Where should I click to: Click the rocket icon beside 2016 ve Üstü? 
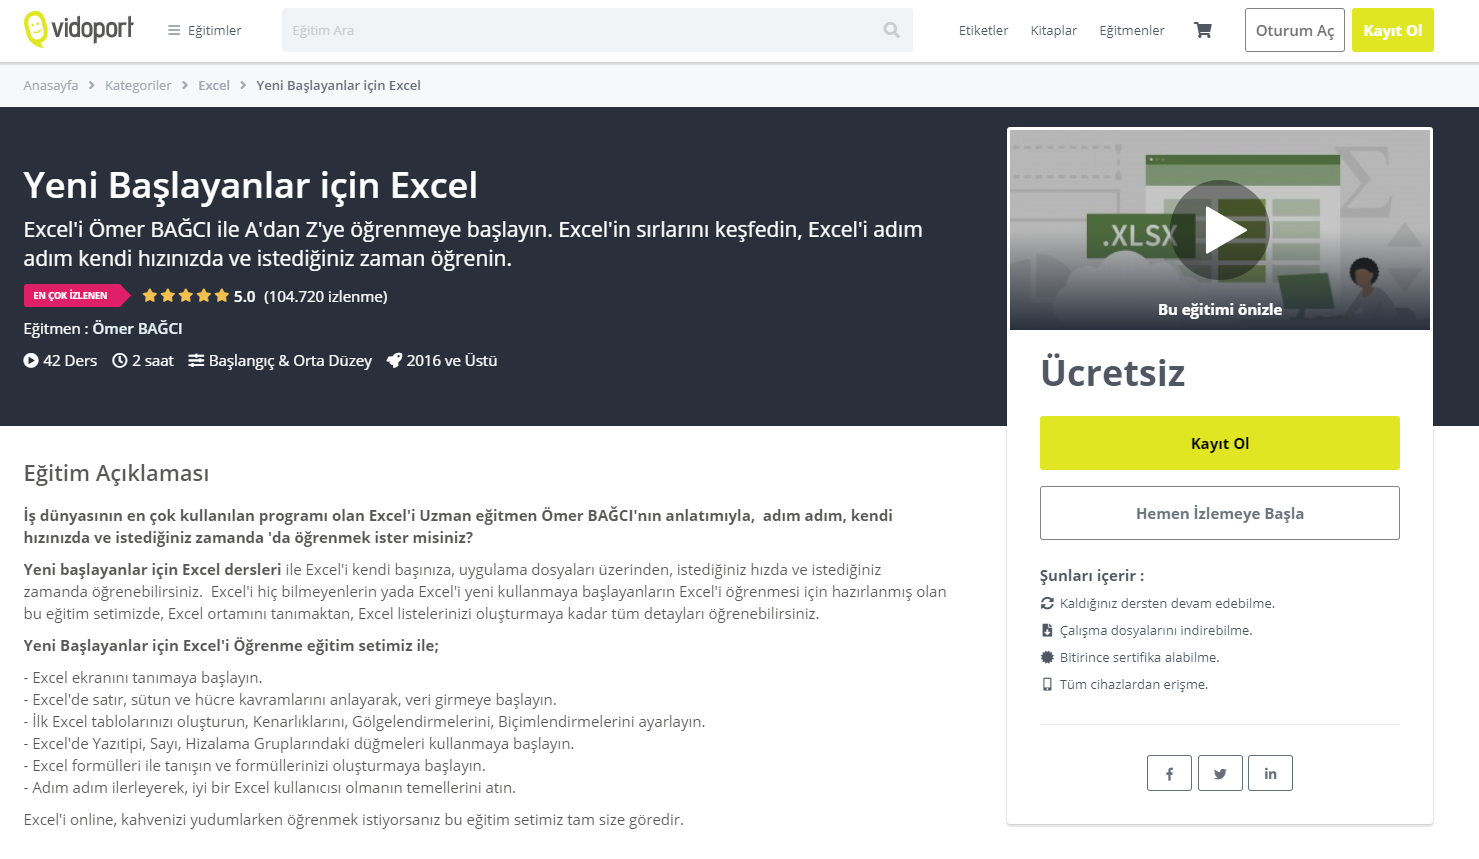(x=394, y=361)
